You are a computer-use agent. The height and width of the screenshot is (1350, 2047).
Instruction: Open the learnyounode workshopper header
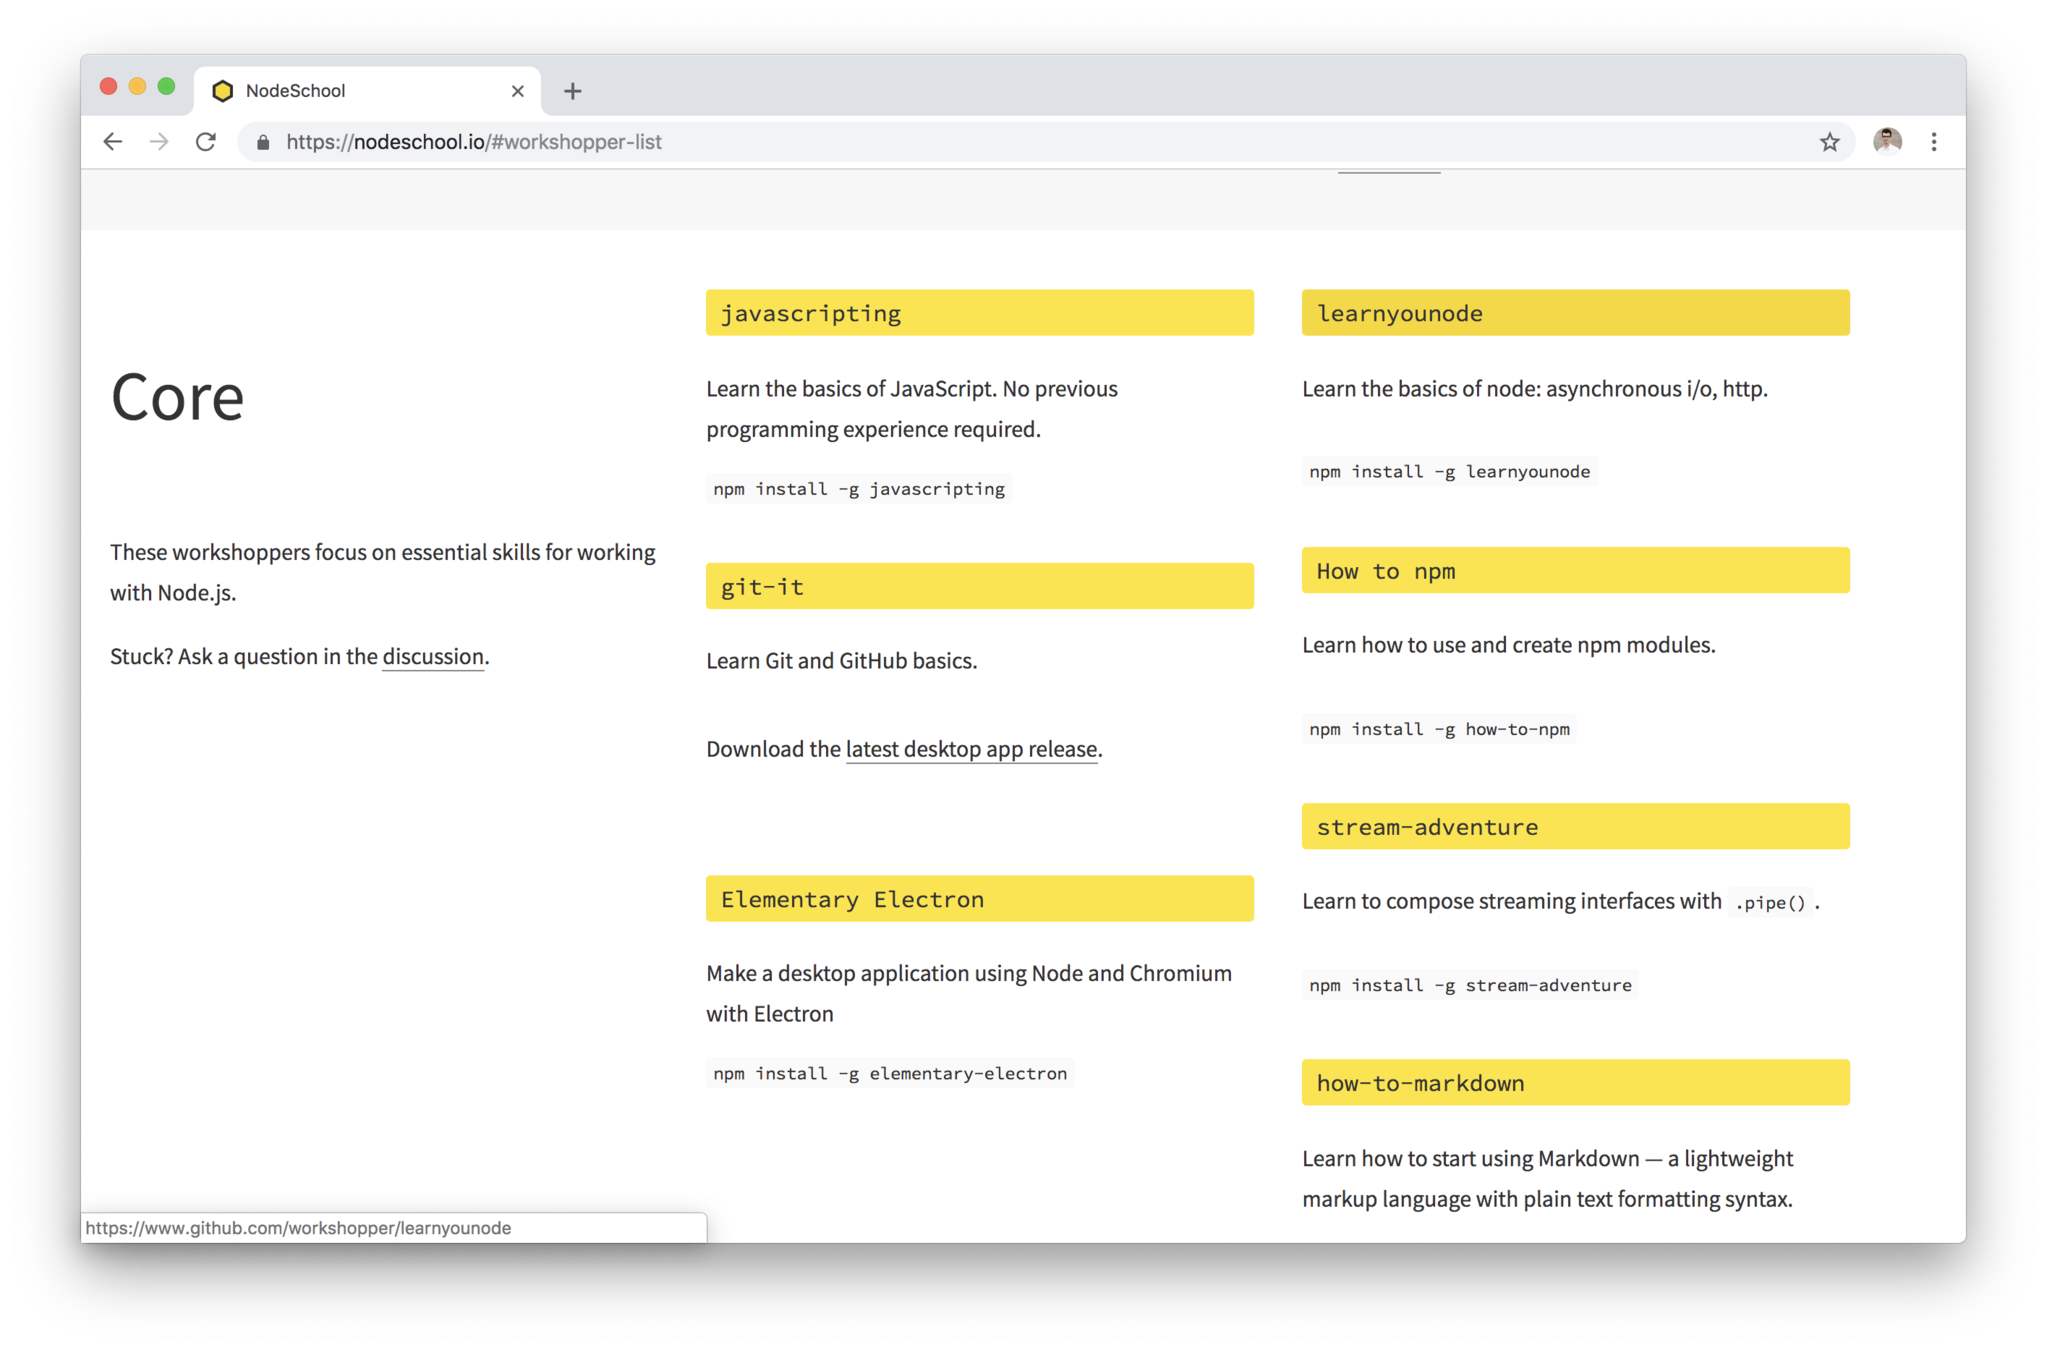(1574, 313)
